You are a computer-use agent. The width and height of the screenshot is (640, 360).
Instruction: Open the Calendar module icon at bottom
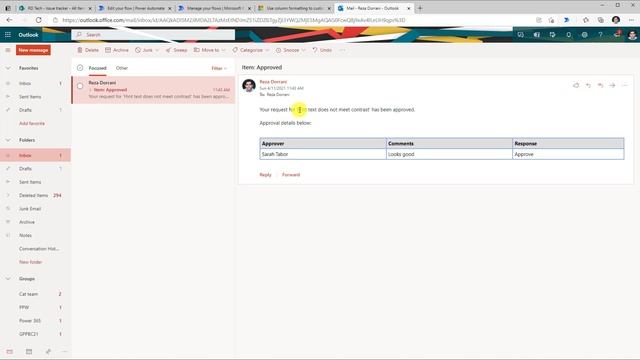(x=29, y=351)
